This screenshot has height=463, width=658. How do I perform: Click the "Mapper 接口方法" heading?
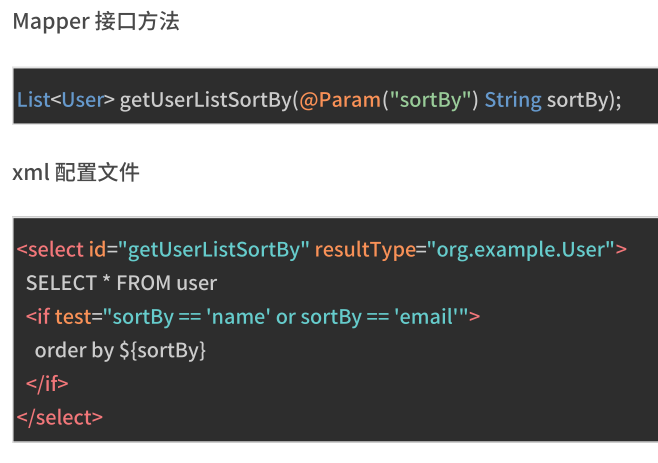96,21
